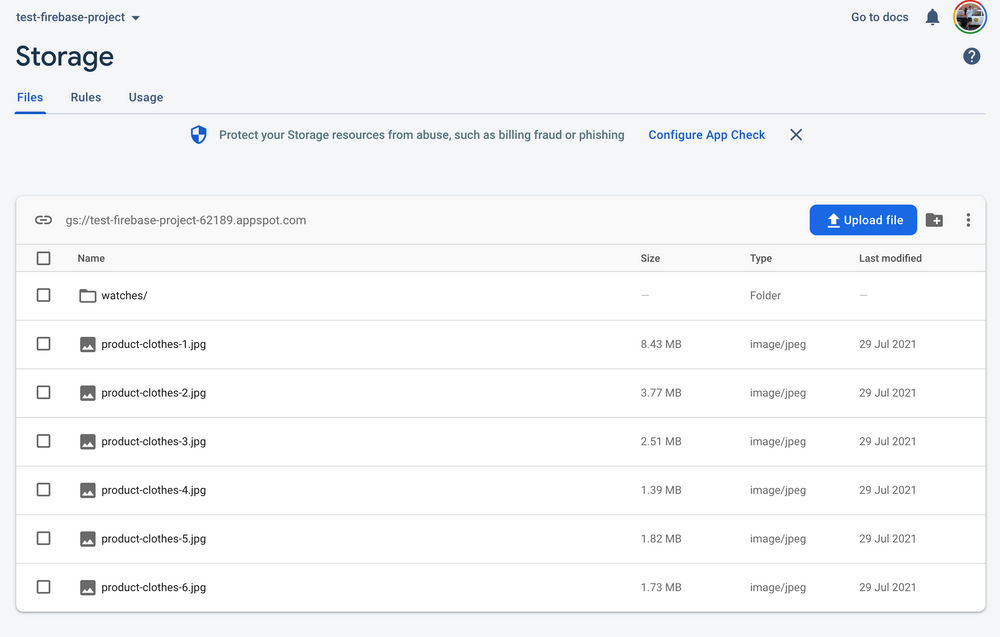Dismiss the App Check banner with the X
This screenshot has width=1000, height=637.
coord(795,134)
